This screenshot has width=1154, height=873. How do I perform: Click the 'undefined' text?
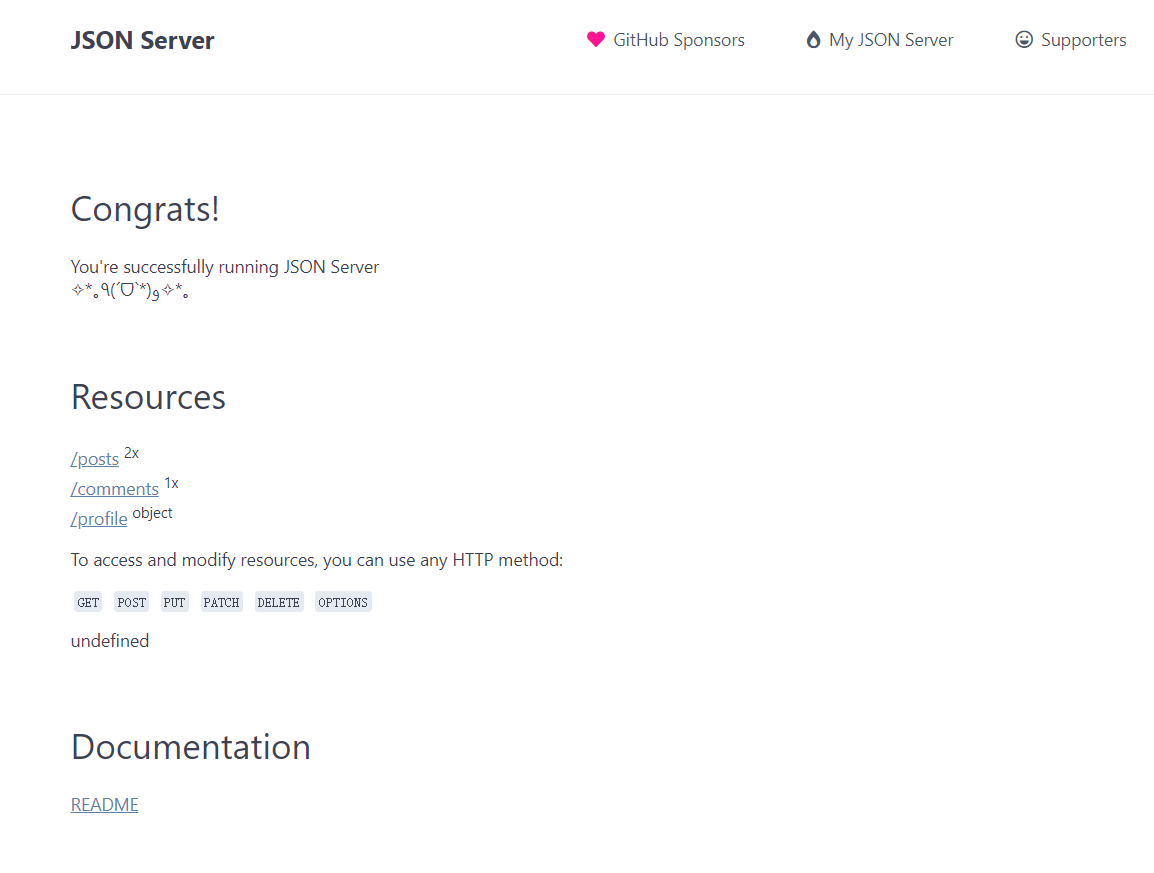point(110,641)
